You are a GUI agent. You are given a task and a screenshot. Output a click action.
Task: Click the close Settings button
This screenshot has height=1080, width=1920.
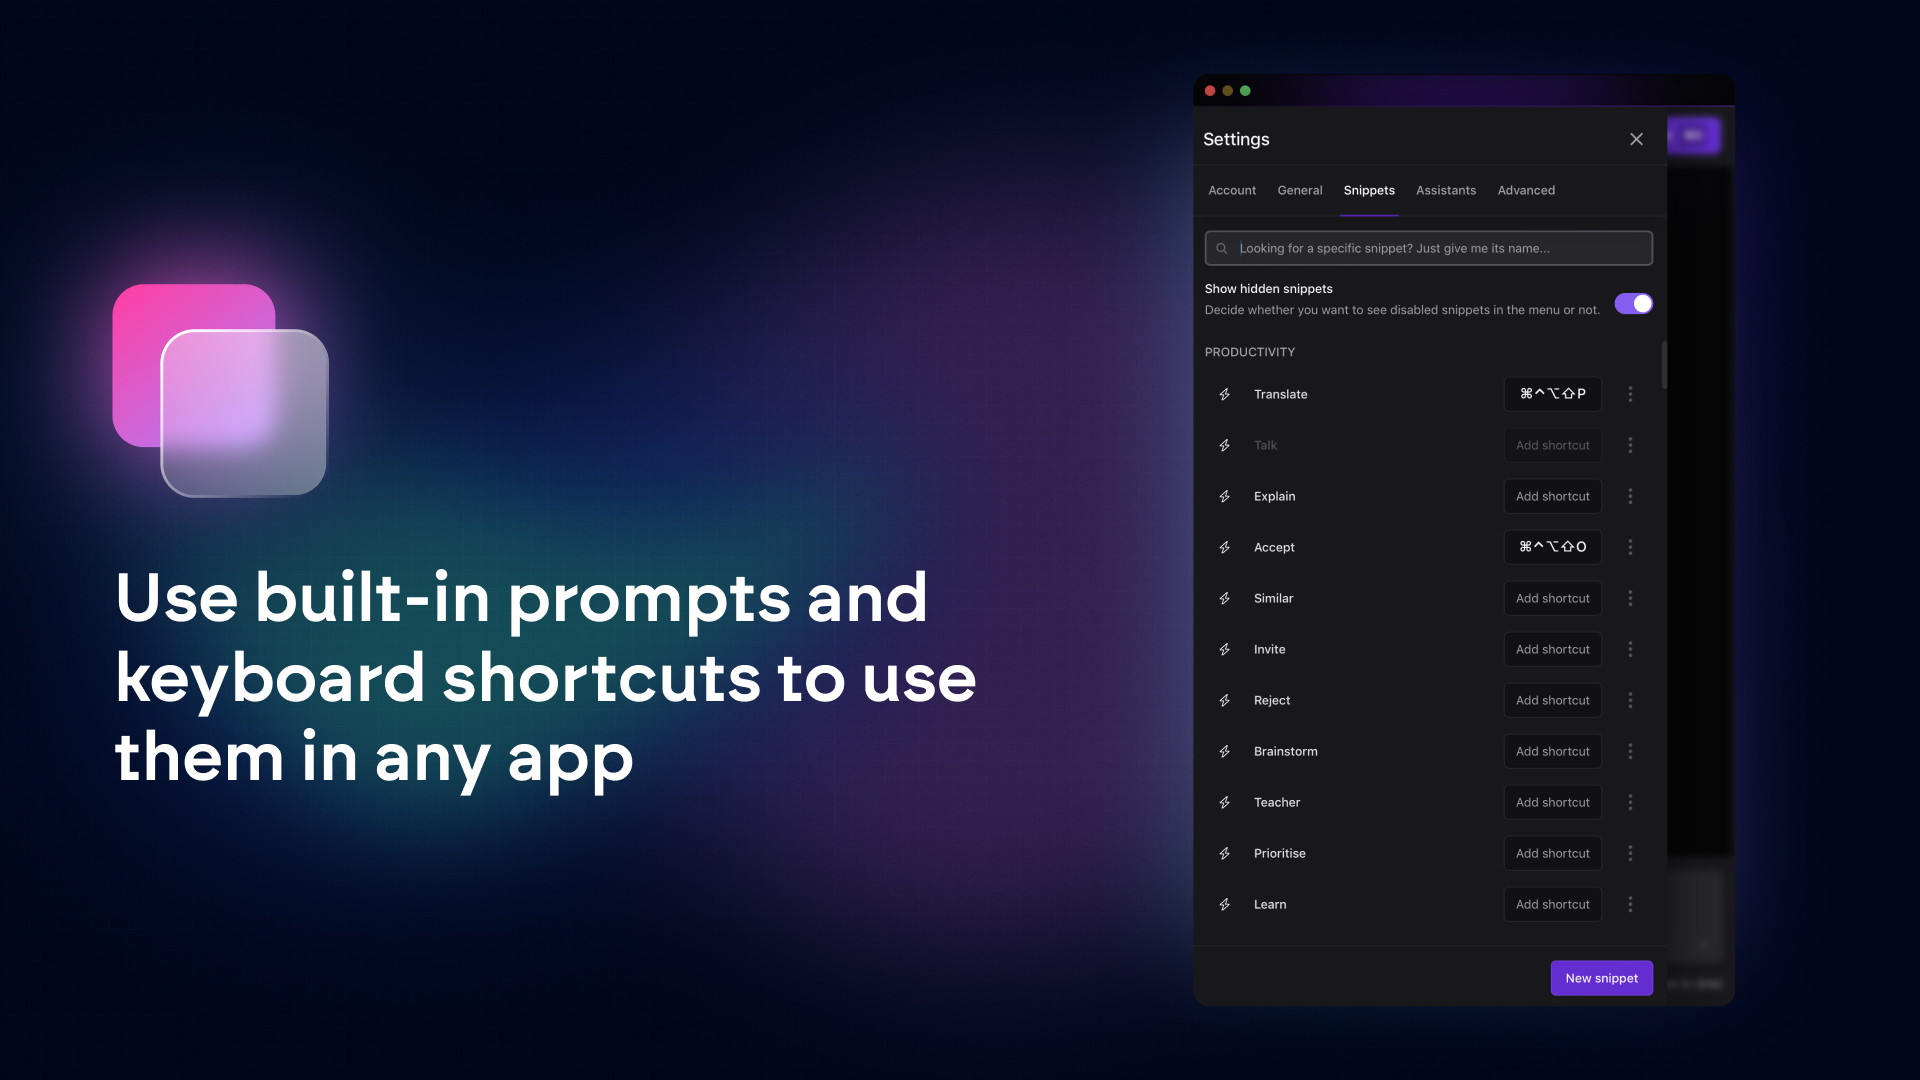tap(1636, 138)
